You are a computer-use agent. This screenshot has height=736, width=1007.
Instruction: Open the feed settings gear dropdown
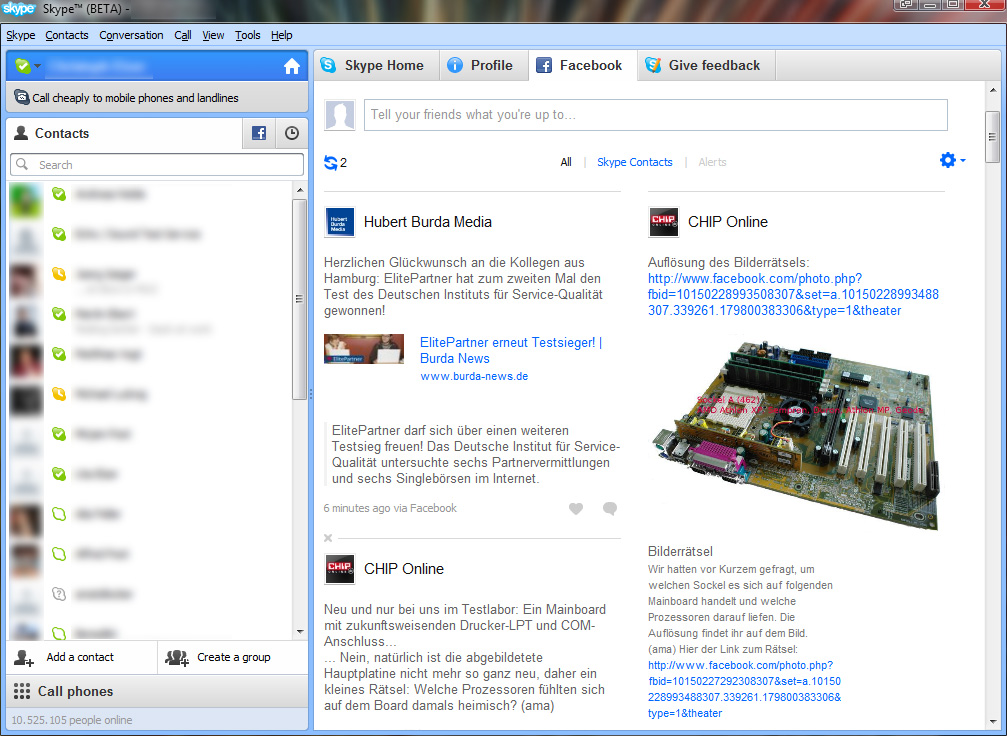click(x=951, y=161)
